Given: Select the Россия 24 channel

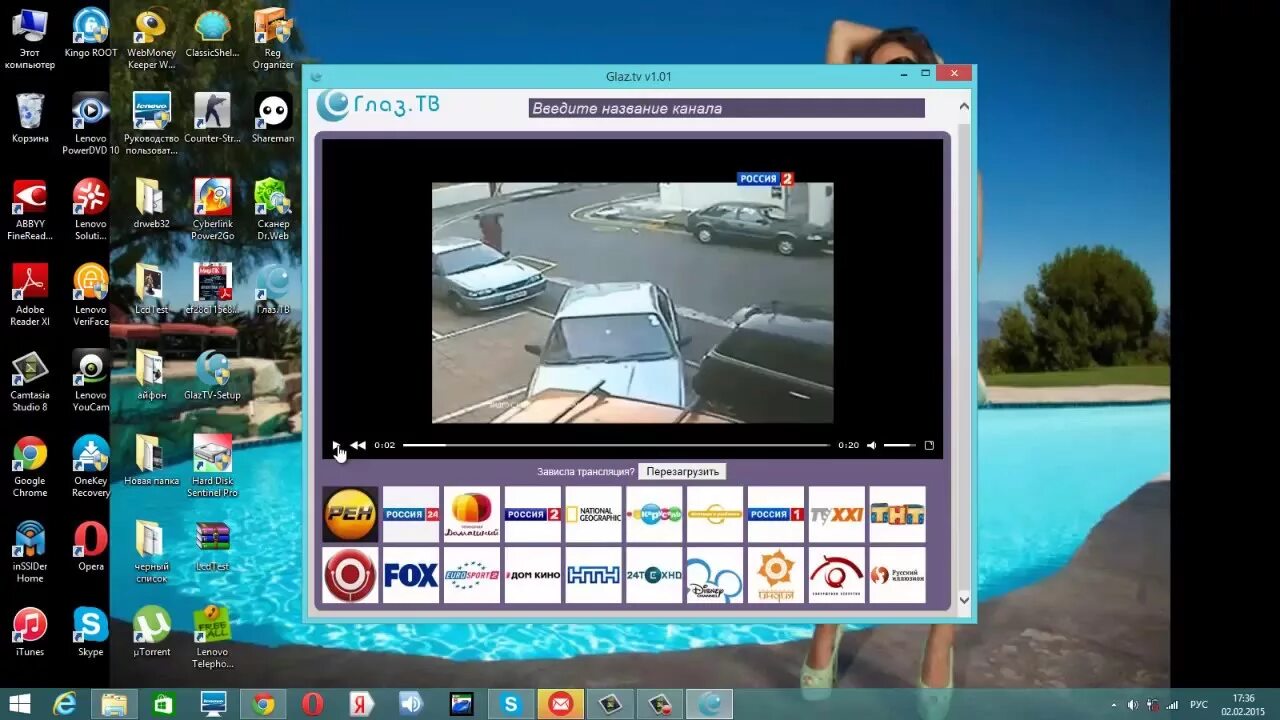Looking at the screenshot, I should coord(411,514).
